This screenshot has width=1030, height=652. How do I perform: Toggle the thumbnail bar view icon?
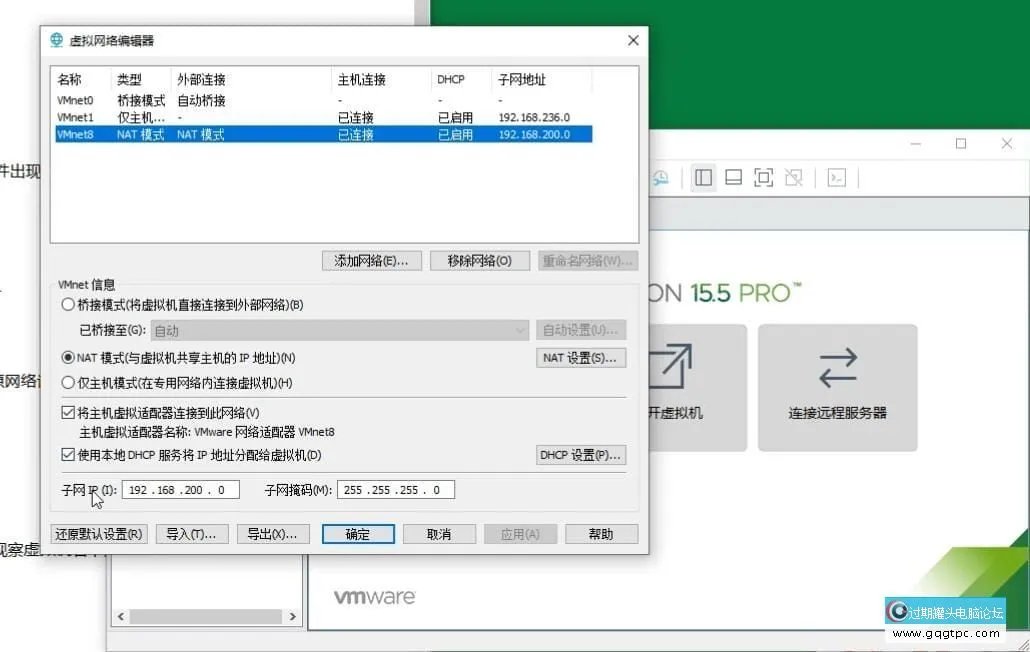click(x=733, y=177)
